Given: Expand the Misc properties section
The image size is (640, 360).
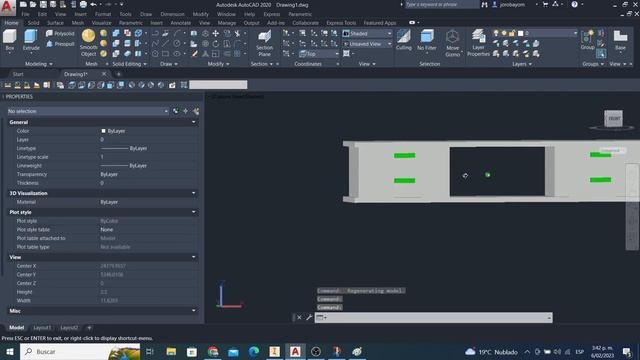Looking at the screenshot, I should [x=193, y=311].
